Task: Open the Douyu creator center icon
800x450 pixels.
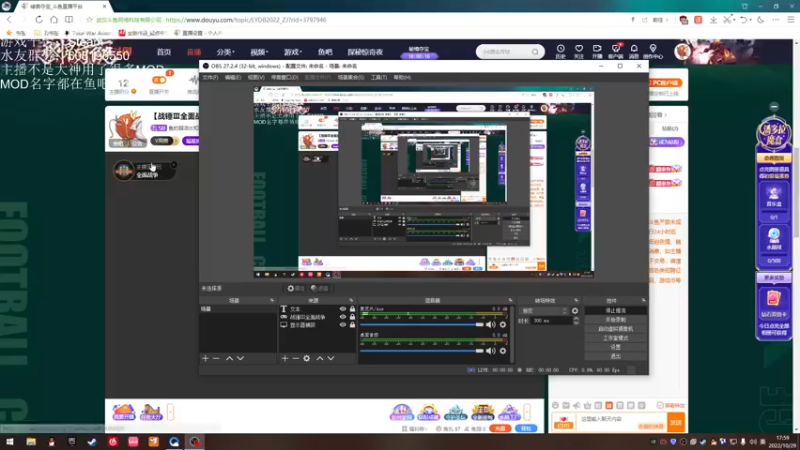Action: click(x=653, y=52)
